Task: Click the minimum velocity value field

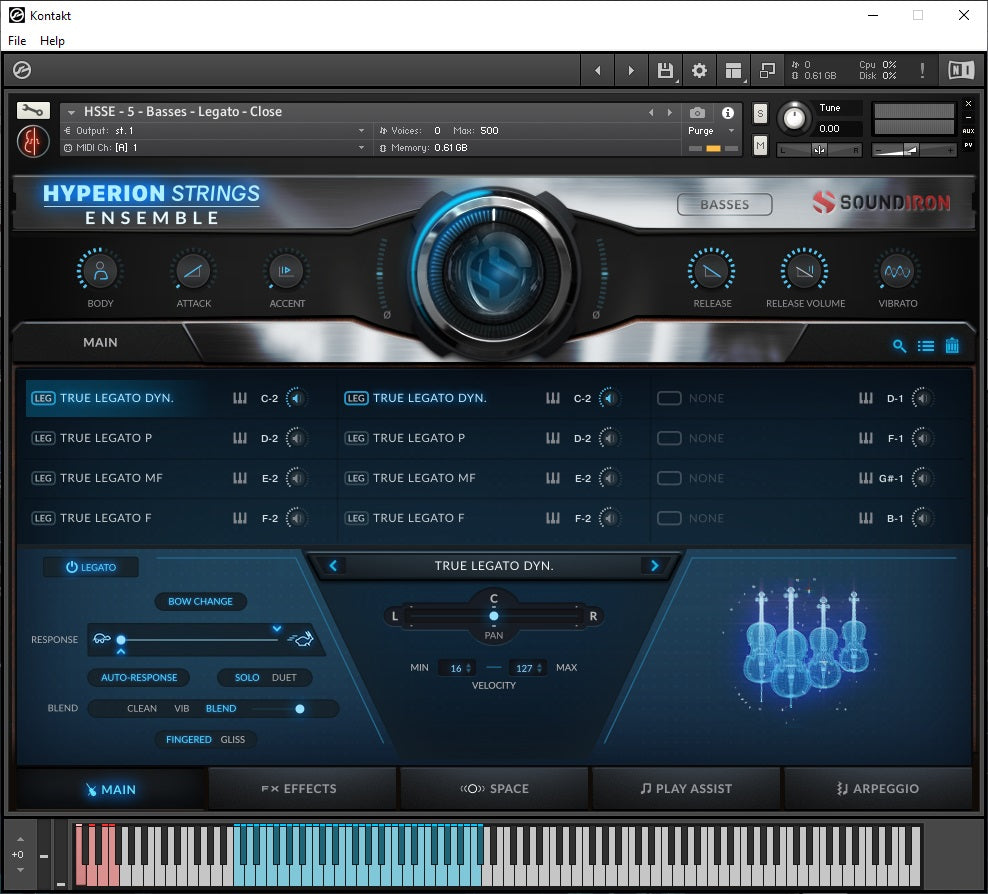Action: pyautogui.click(x=457, y=668)
